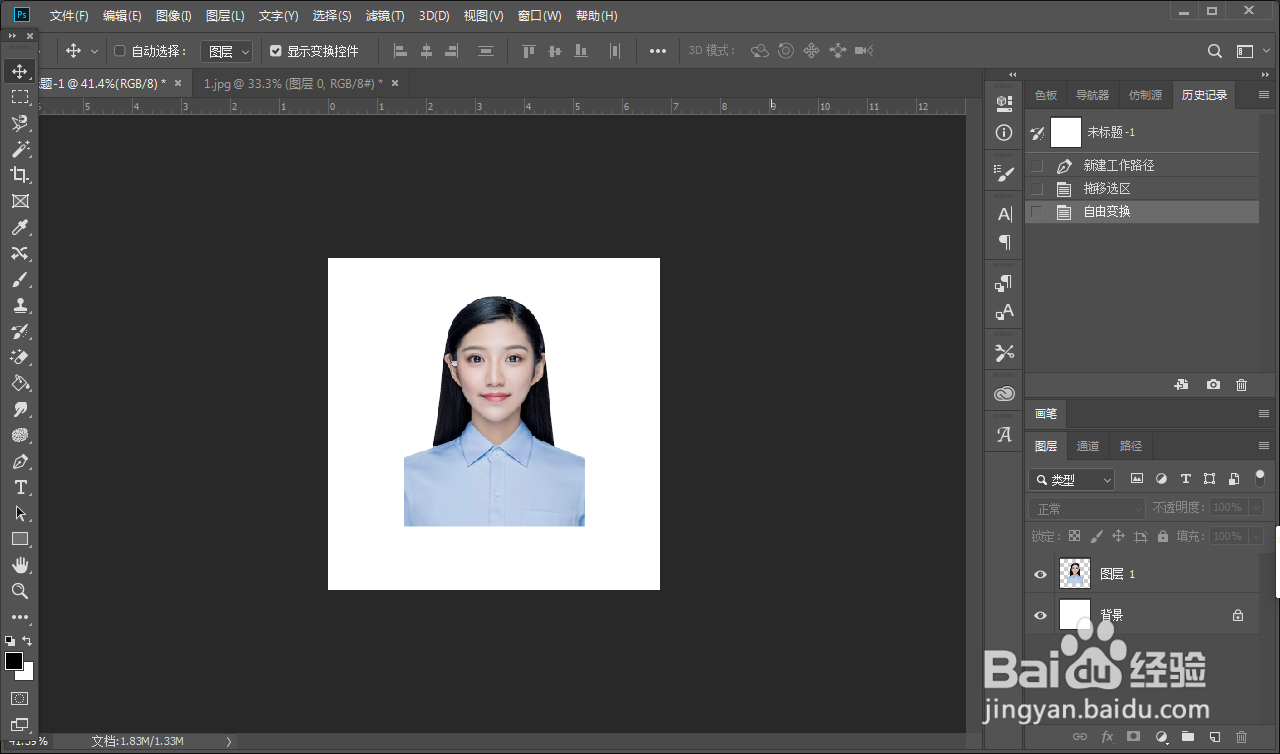
Task: Toggle history brush source for 自由变换
Action: tap(1037, 211)
